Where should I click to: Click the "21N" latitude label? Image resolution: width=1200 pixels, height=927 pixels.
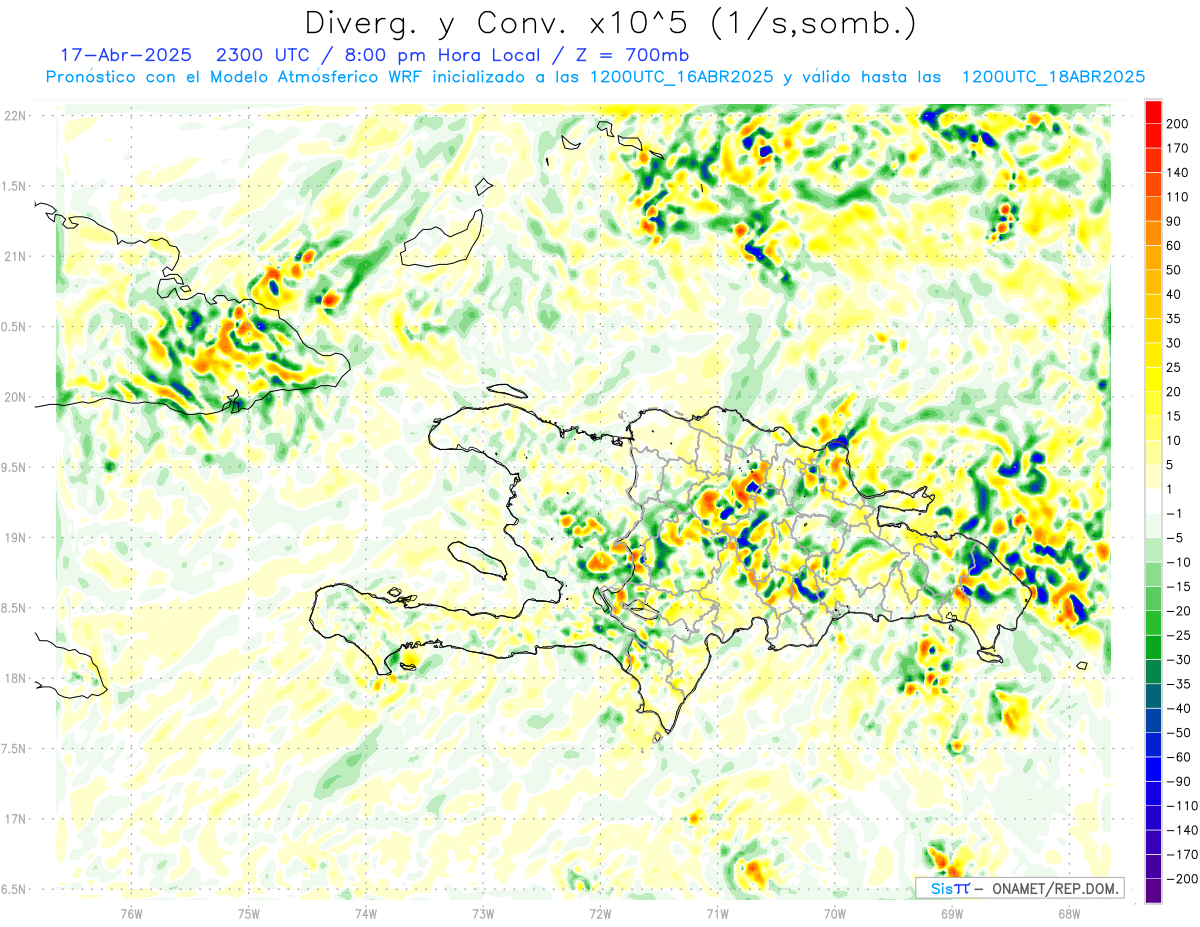tap(17, 256)
